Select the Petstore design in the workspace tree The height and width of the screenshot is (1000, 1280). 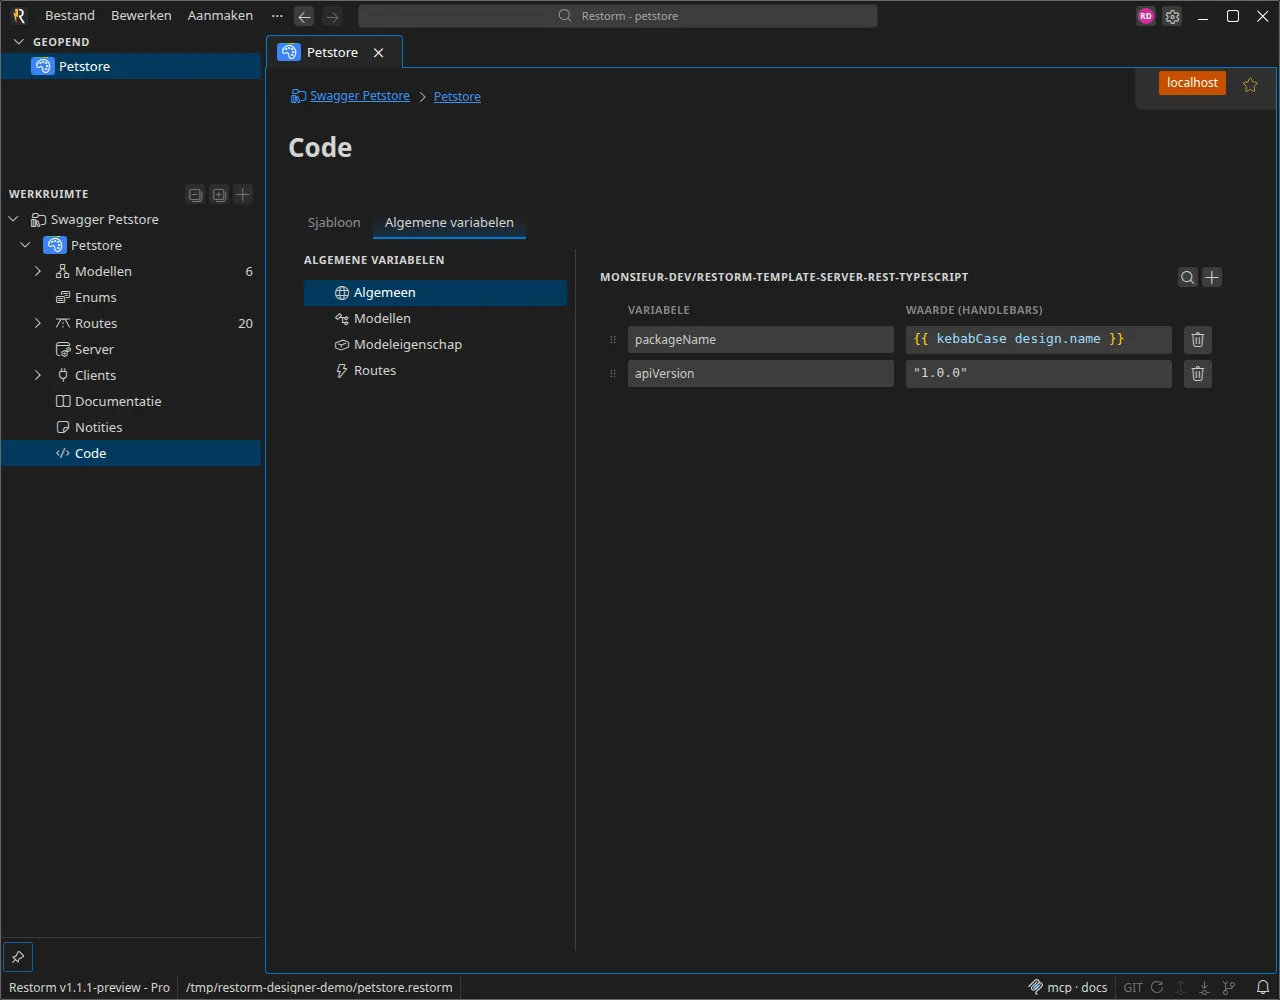coord(131,245)
